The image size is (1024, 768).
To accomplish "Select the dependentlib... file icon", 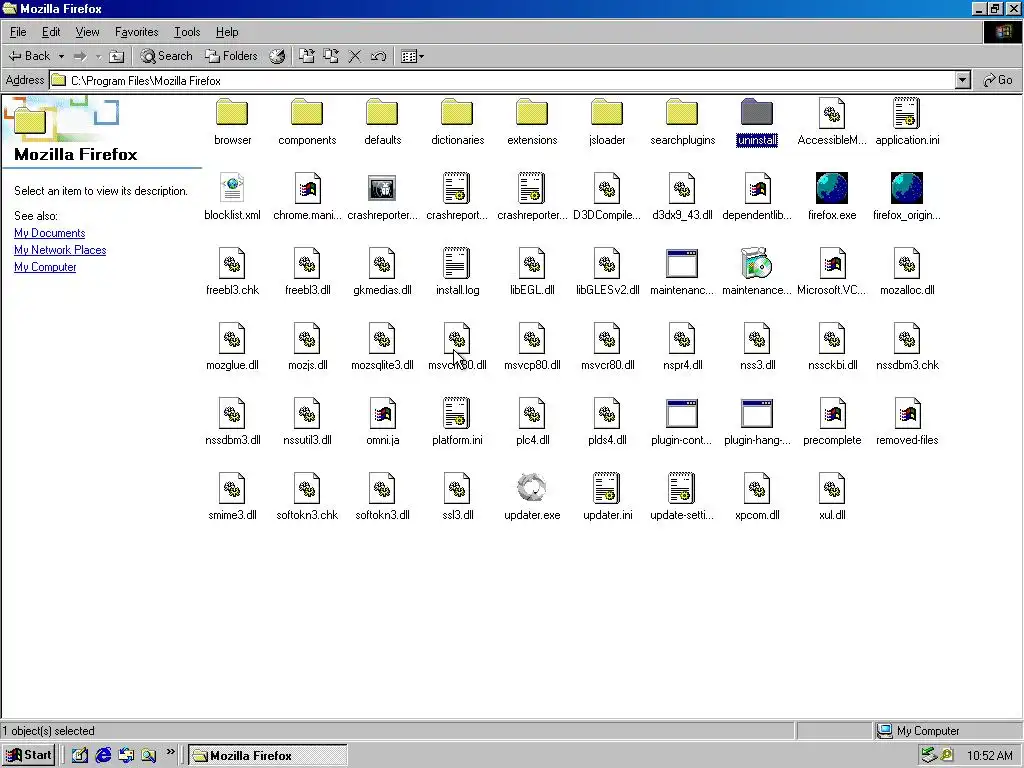I will point(757,188).
